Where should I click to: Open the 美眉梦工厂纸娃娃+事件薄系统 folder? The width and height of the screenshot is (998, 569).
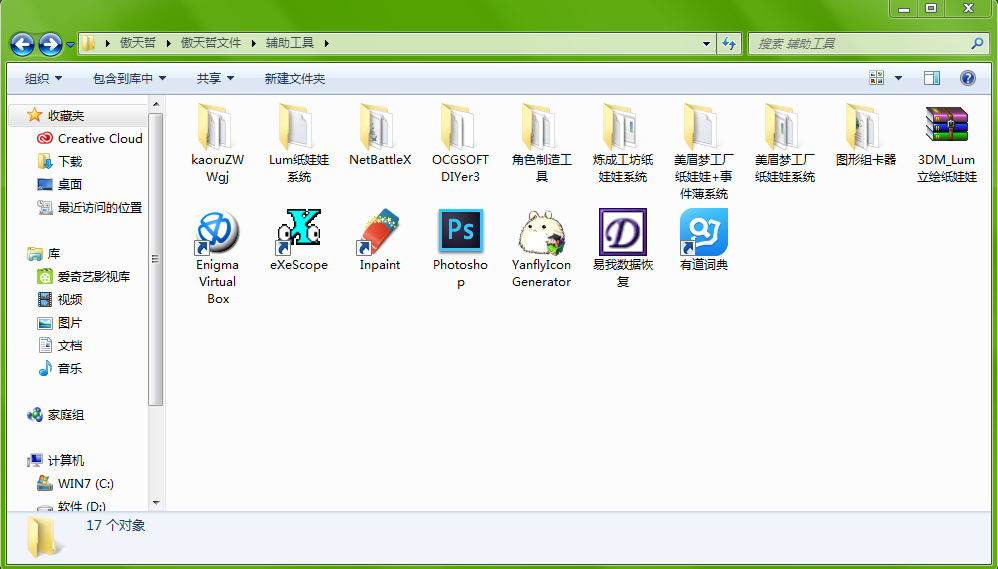coord(703,151)
